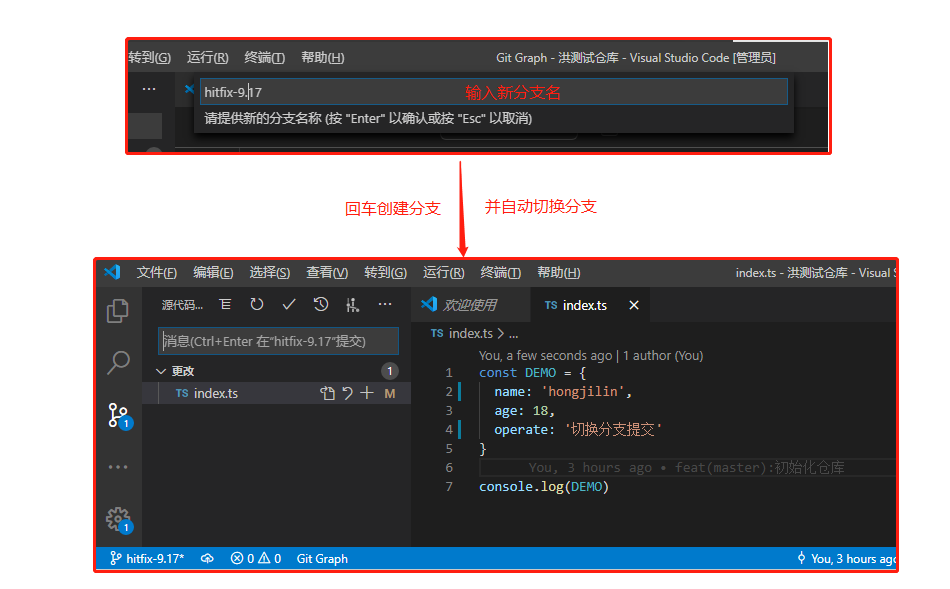Viewport: 950px width, 589px height.
Task: Open view history icon in Source Control toolbar
Action: [322, 304]
